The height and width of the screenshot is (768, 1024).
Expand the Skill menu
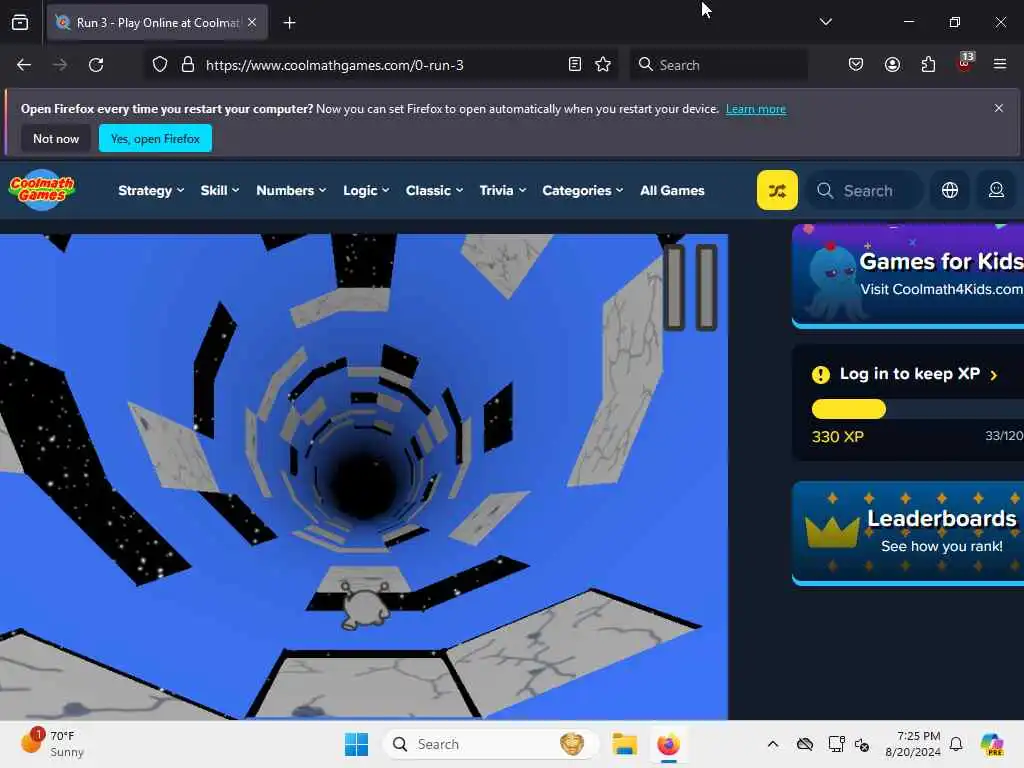219,190
